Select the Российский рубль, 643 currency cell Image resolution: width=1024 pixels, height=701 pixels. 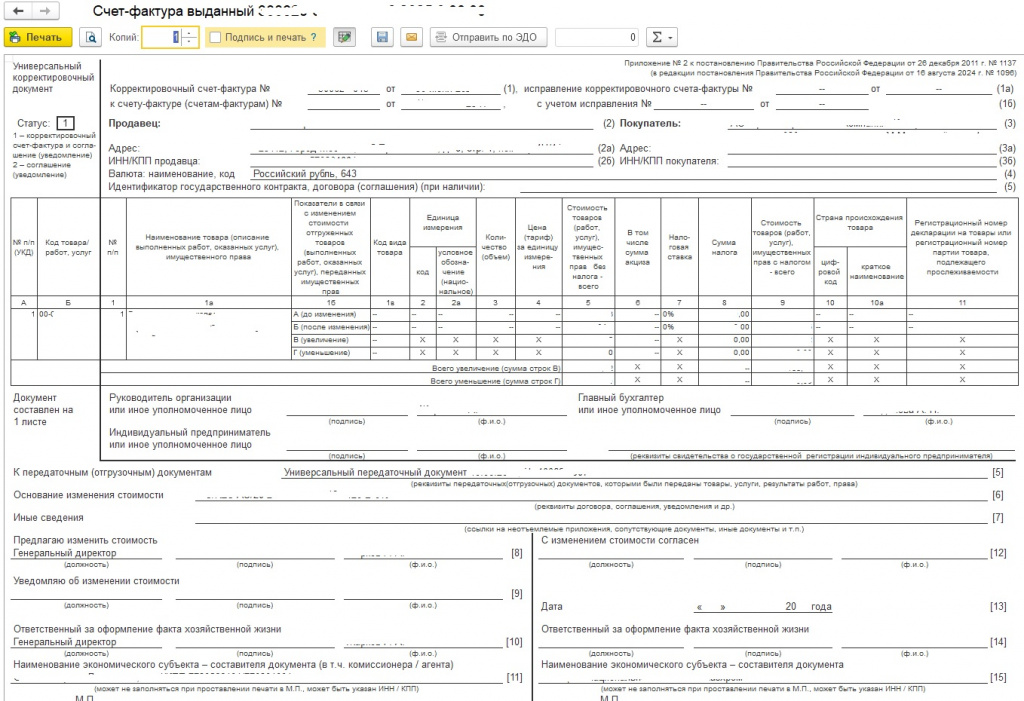click(305, 174)
